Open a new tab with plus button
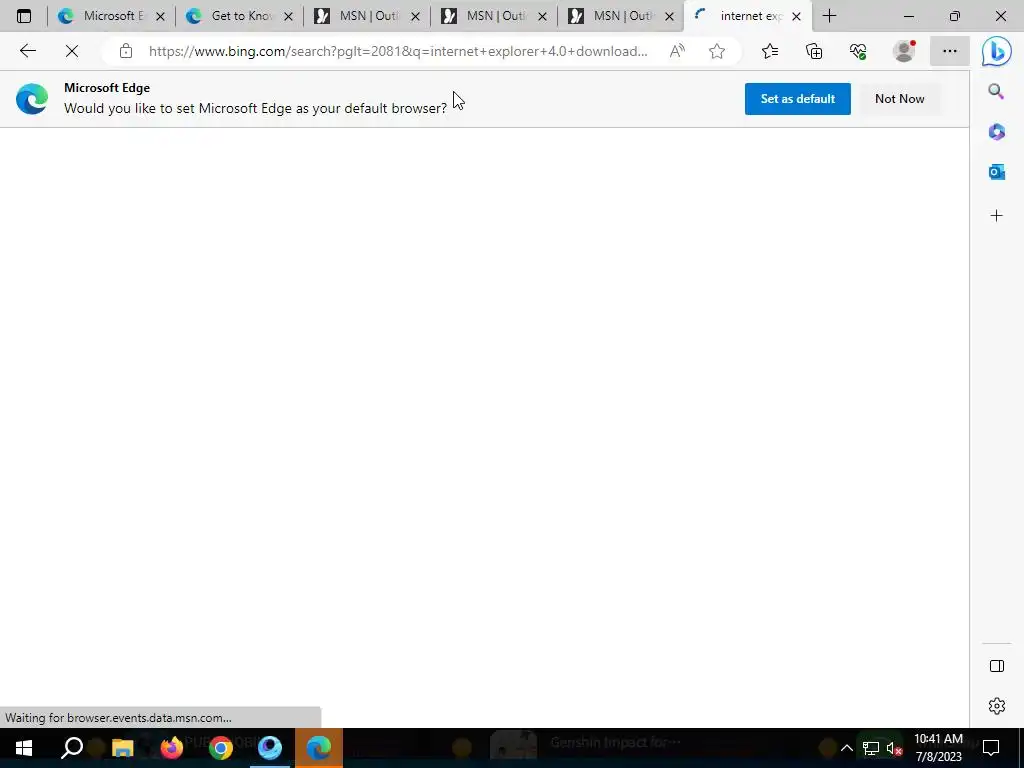Screen dimensions: 1024x768 click(x=829, y=16)
